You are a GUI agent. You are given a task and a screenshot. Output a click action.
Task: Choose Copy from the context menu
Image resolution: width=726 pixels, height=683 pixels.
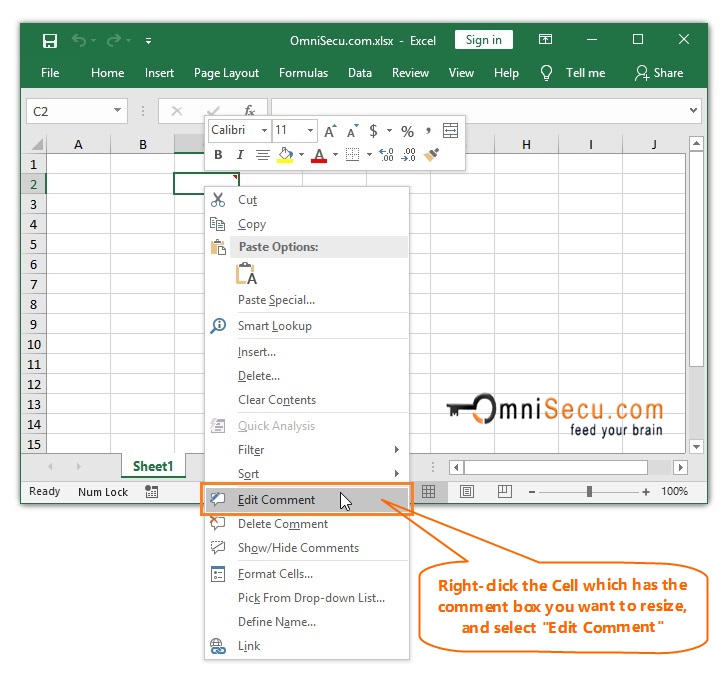307,224
